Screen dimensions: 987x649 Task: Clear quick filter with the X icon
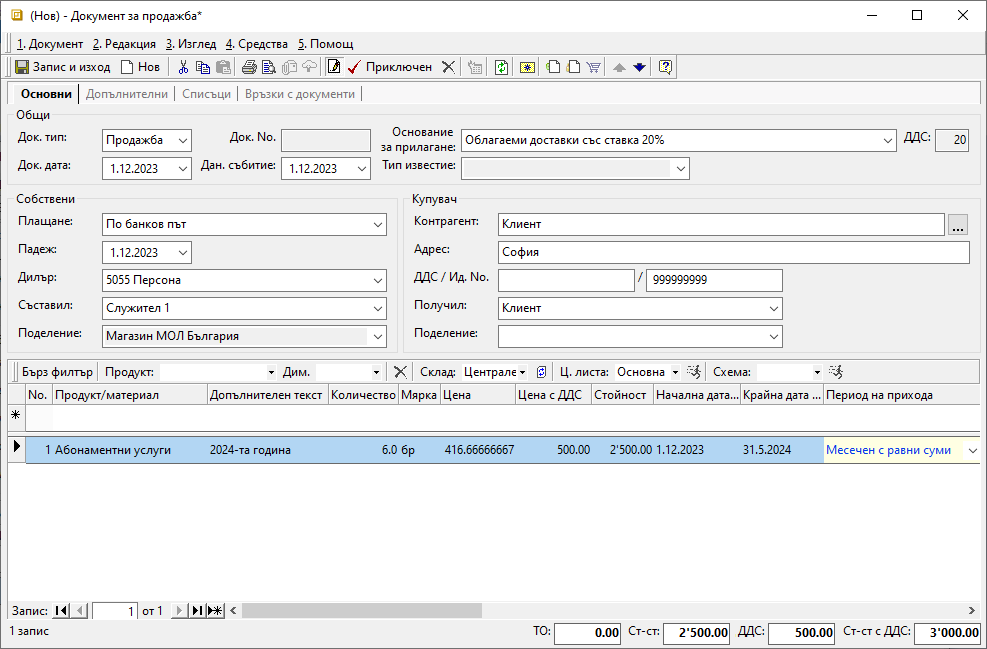pyautogui.click(x=400, y=372)
